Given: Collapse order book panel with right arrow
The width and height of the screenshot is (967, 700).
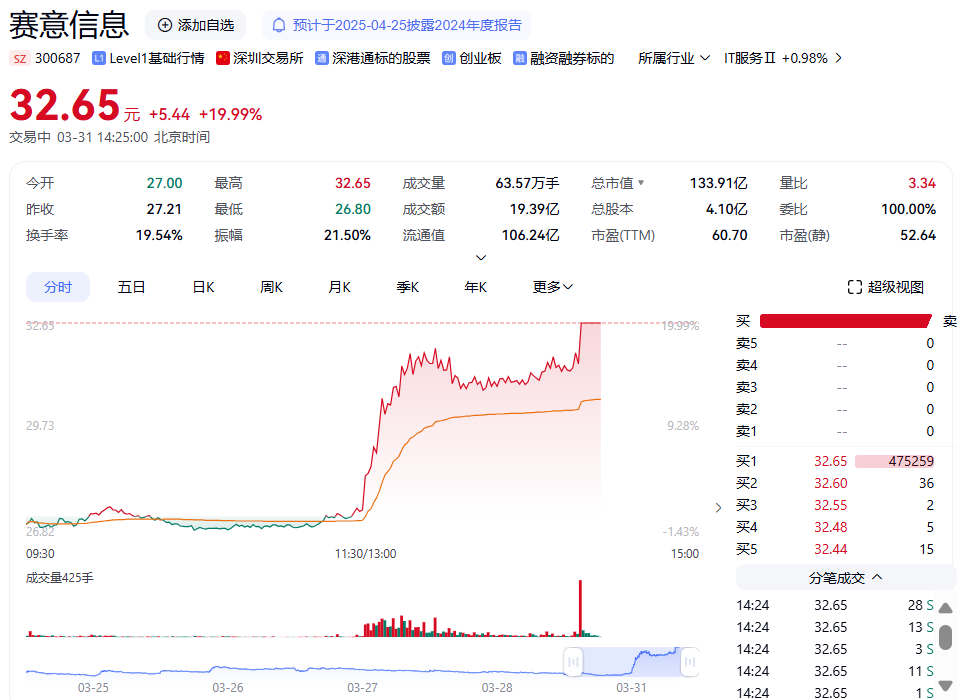Looking at the screenshot, I should point(718,508).
